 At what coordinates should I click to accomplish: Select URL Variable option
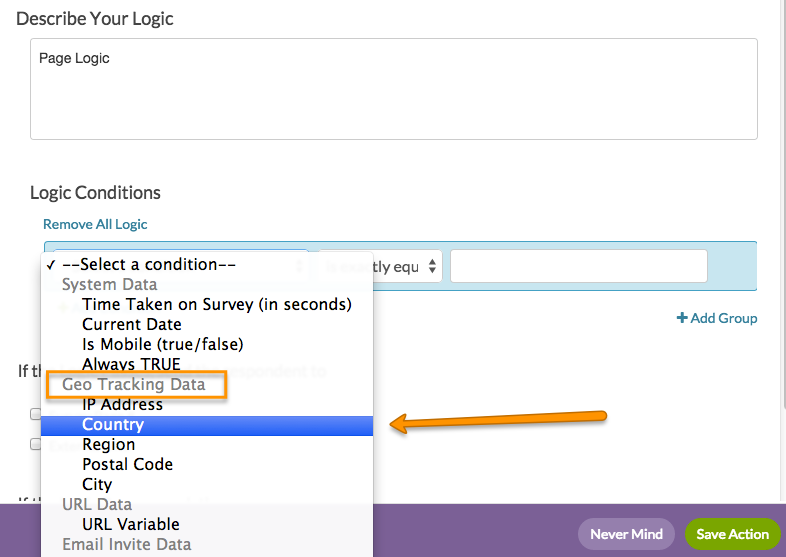point(130,525)
